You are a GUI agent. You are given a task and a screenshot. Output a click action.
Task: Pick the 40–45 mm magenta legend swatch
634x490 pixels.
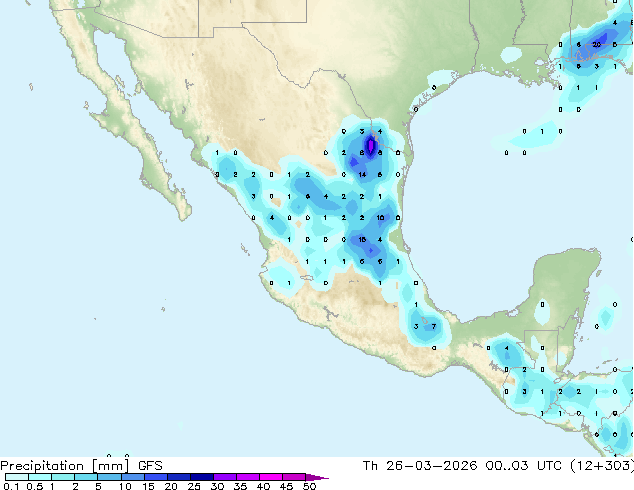271,477
